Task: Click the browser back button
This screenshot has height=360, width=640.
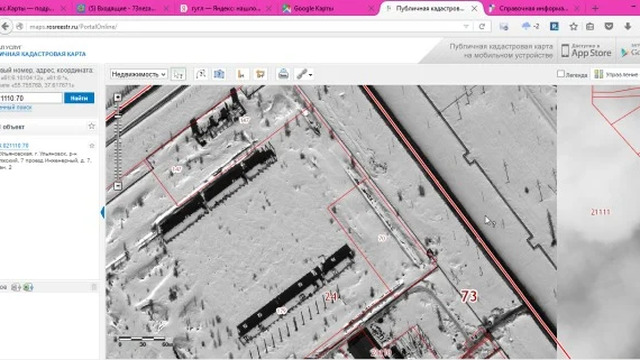Action: click(x=5, y=27)
